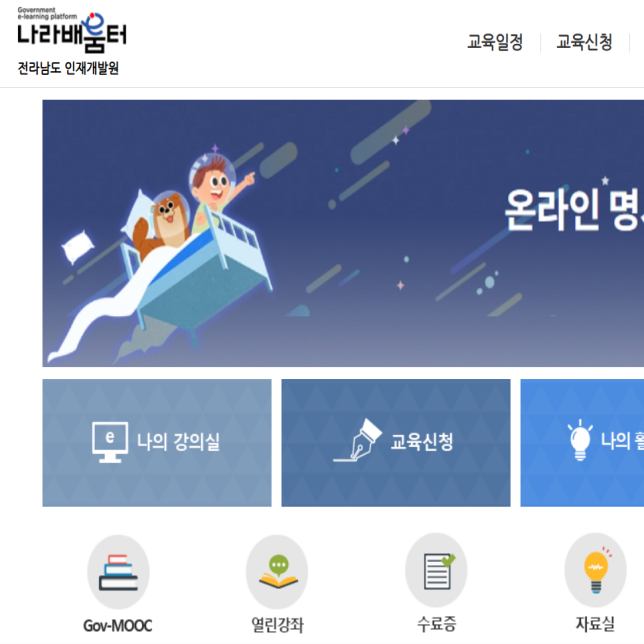Open the 교육일정 menu item
The image size is (644, 644).
click(495, 42)
